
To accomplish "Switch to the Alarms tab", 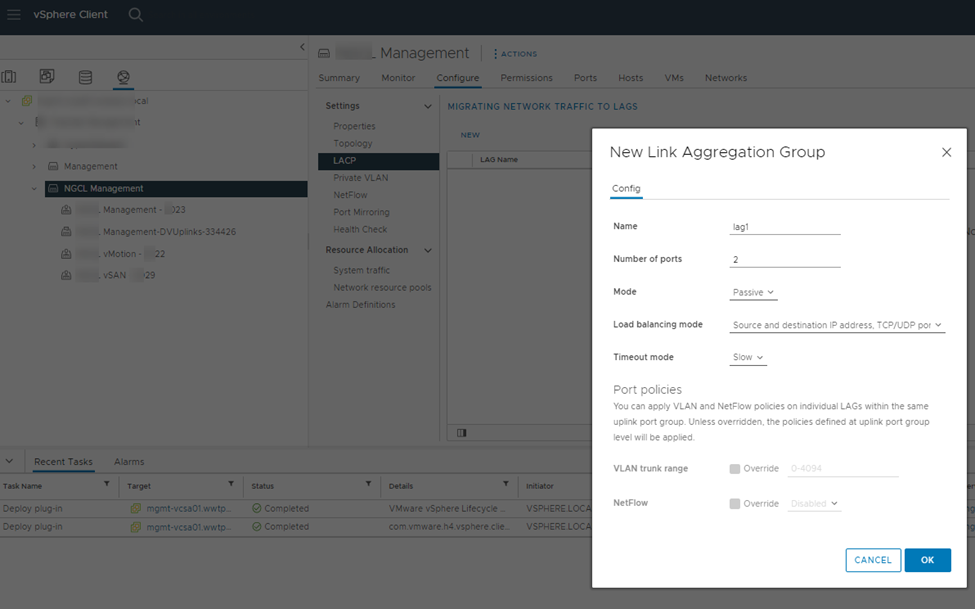I will (x=129, y=462).
